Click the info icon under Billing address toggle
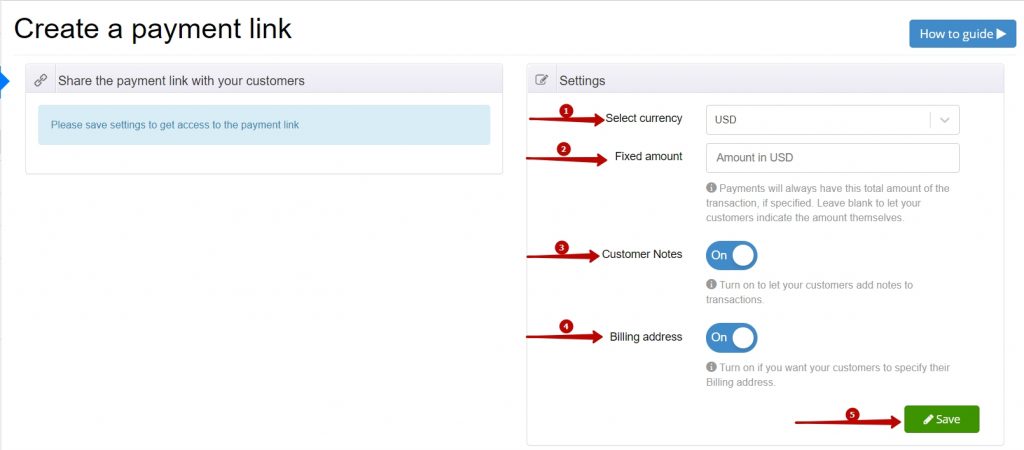 (711, 367)
